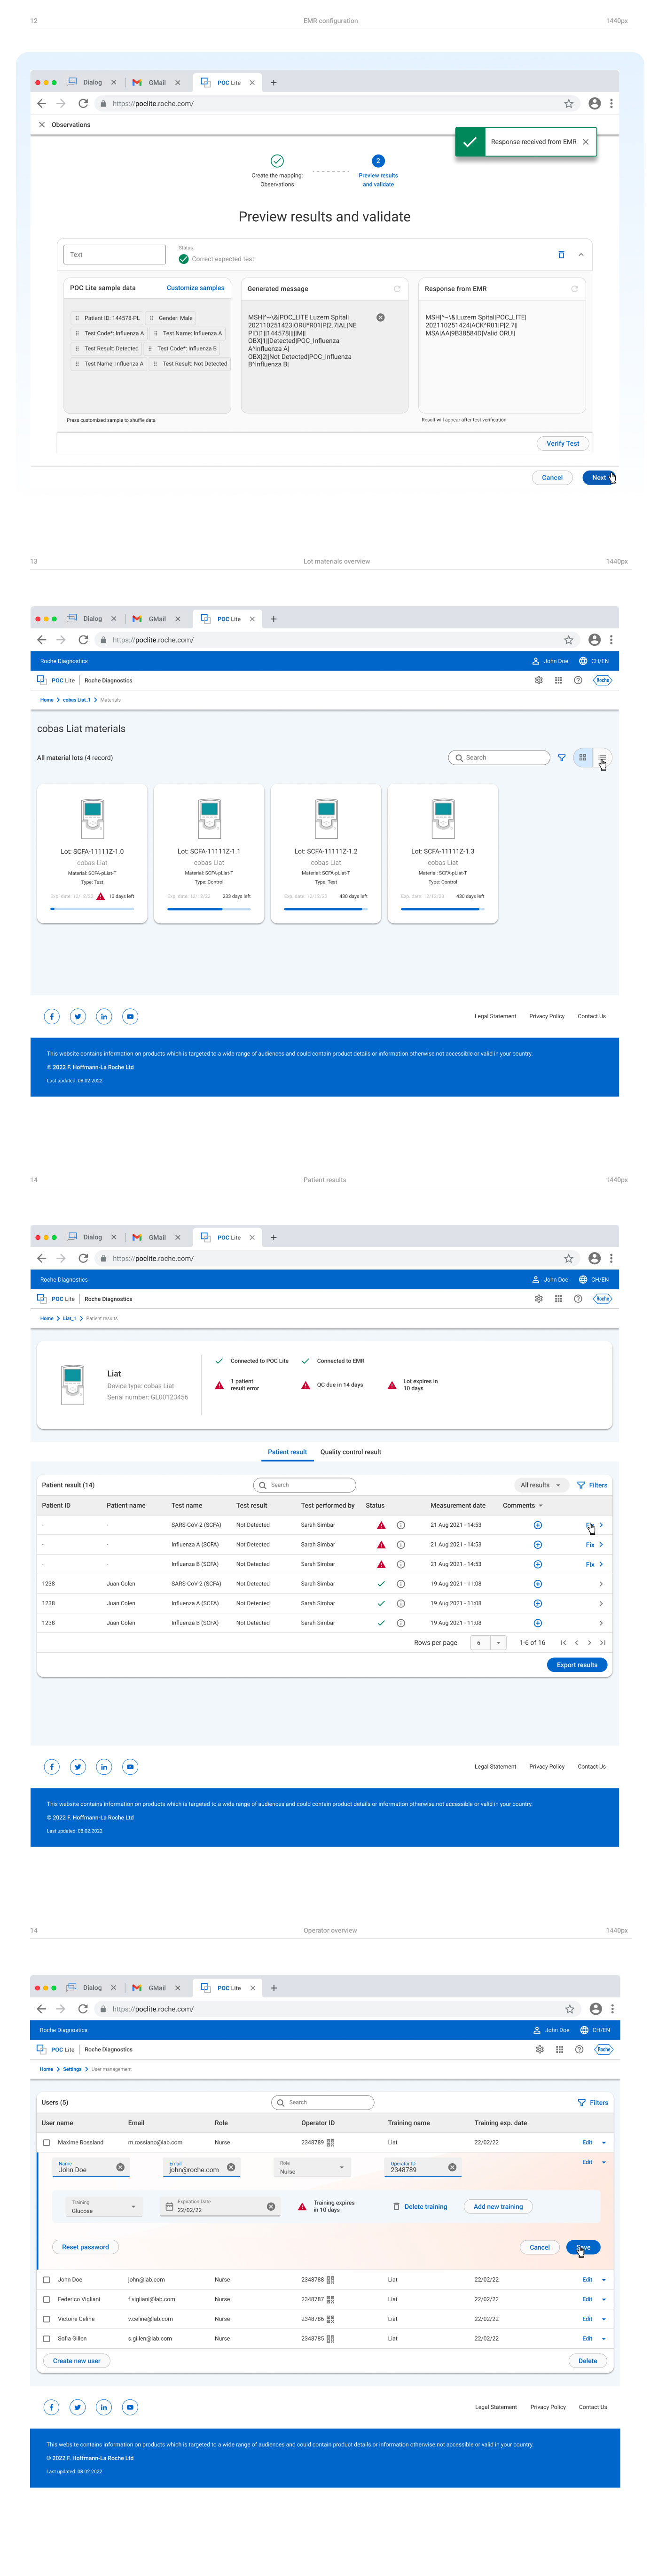This screenshot has height=2576, width=658.
Task: Refresh the Generated message panel
Action: click(x=397, y=289)
